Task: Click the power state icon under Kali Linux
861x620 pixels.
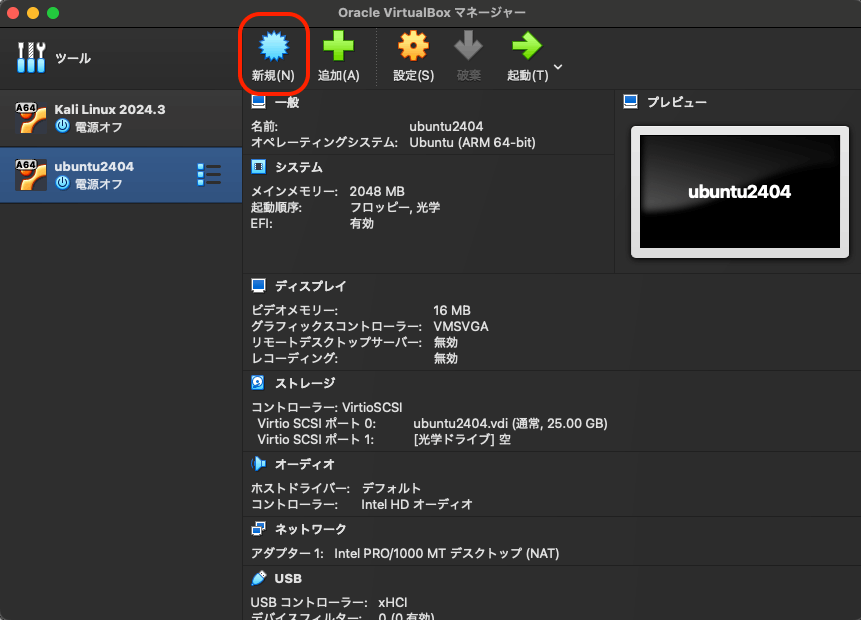Action: (63, 126)
